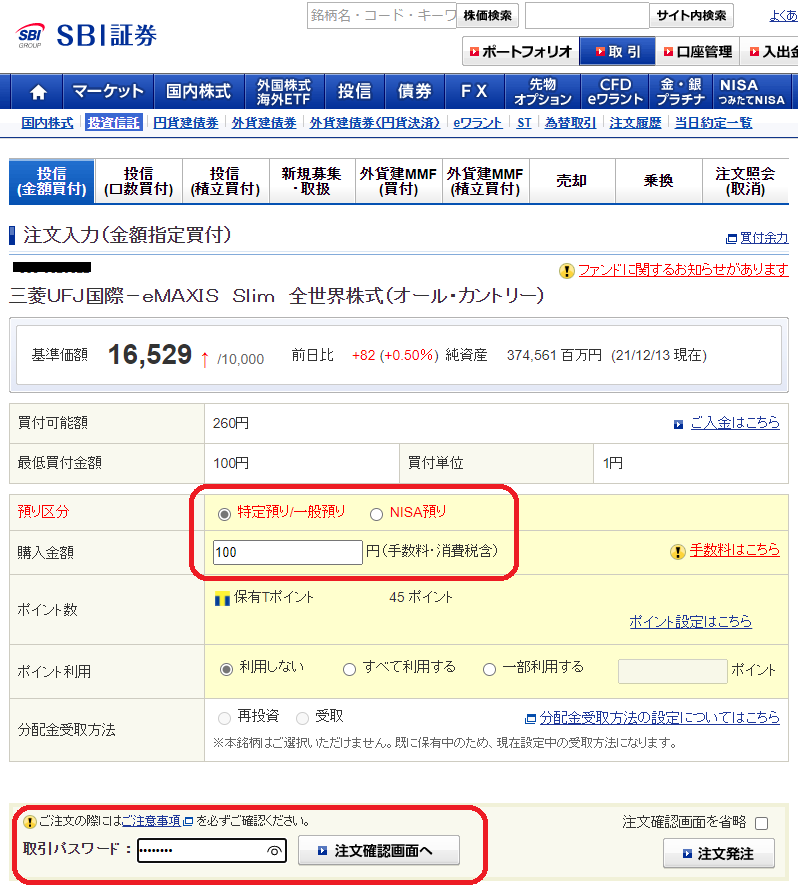This screenshot has width=798, height=891.
Task: Open the FX menu
Action: coord(474,91)
